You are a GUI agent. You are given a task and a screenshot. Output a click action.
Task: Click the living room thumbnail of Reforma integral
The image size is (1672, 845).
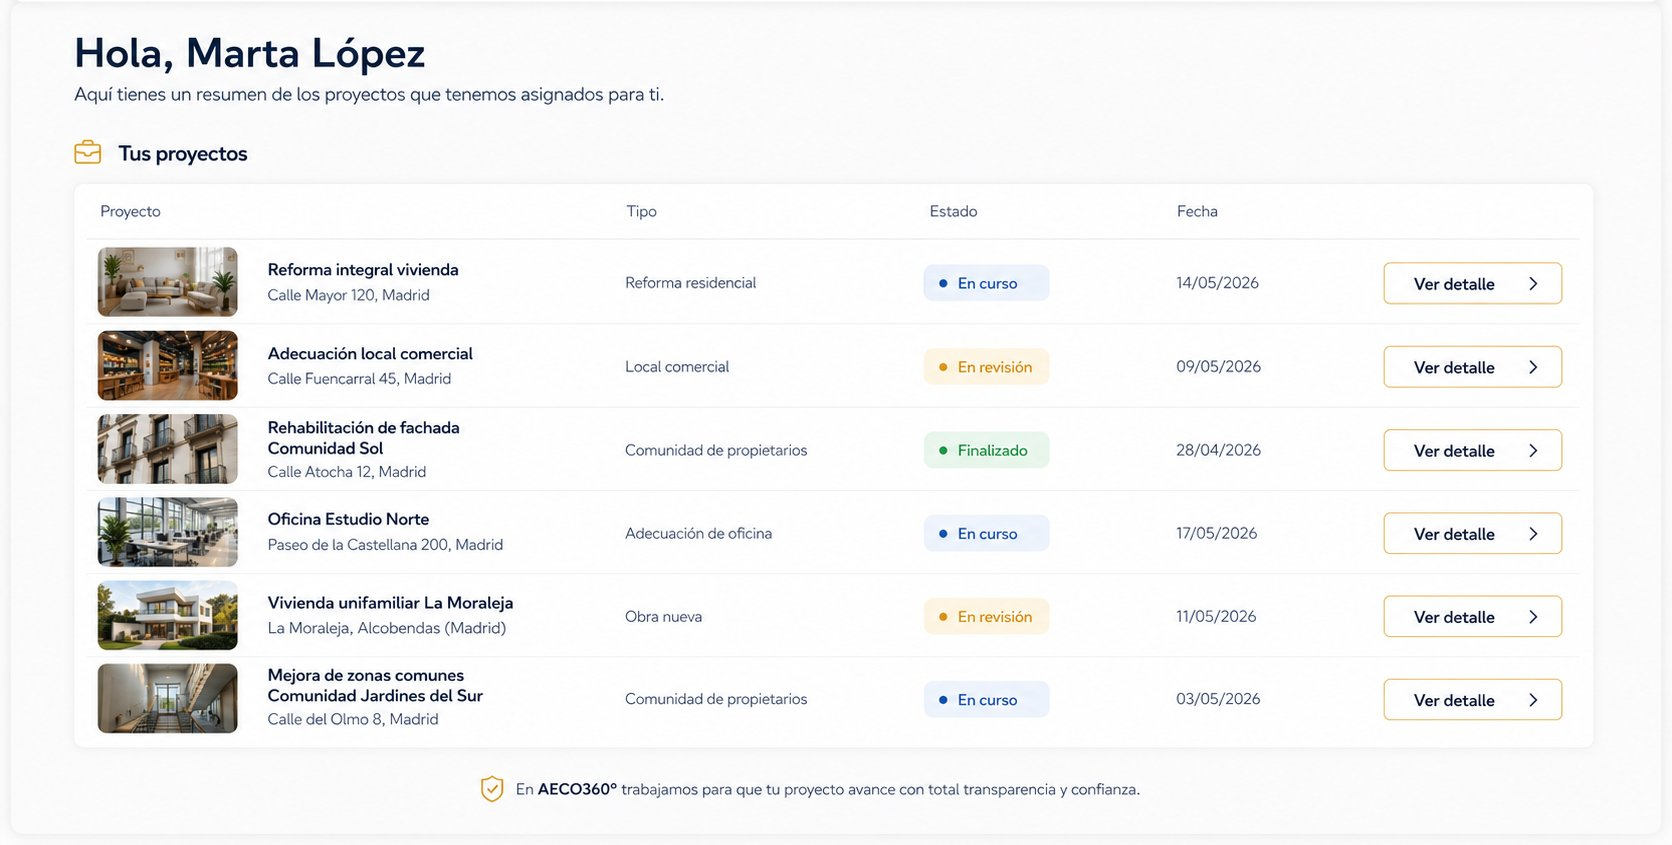pos(168,282)
